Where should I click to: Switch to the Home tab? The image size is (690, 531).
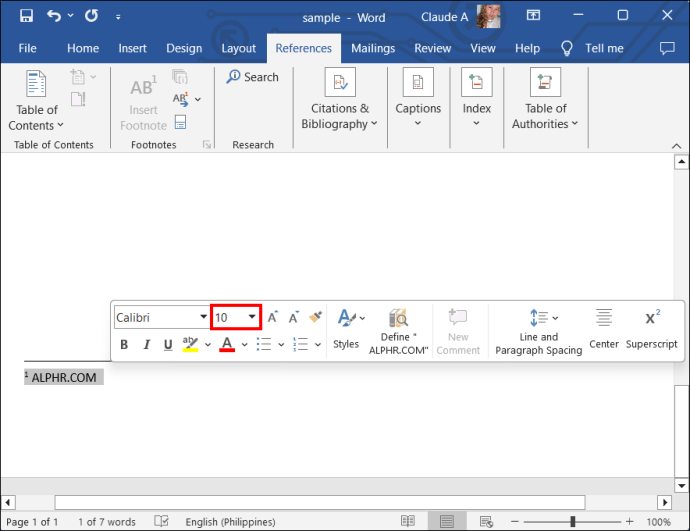(83, 48)
